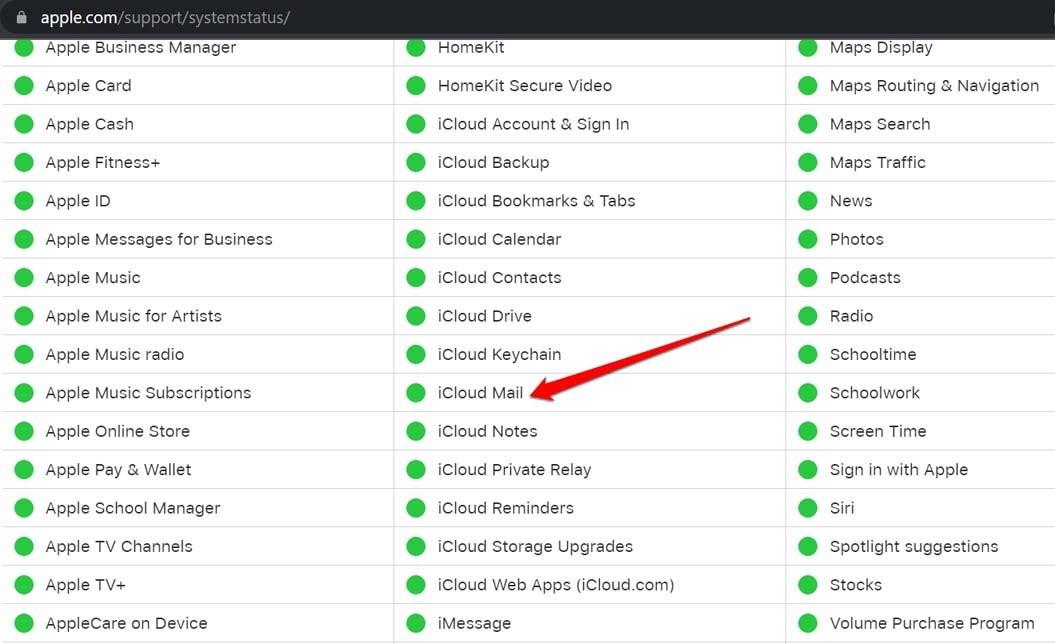Click green status dot beside Apple Cash
The height and width of the screenshot is (644, 1055).
(x=24, y=124)
